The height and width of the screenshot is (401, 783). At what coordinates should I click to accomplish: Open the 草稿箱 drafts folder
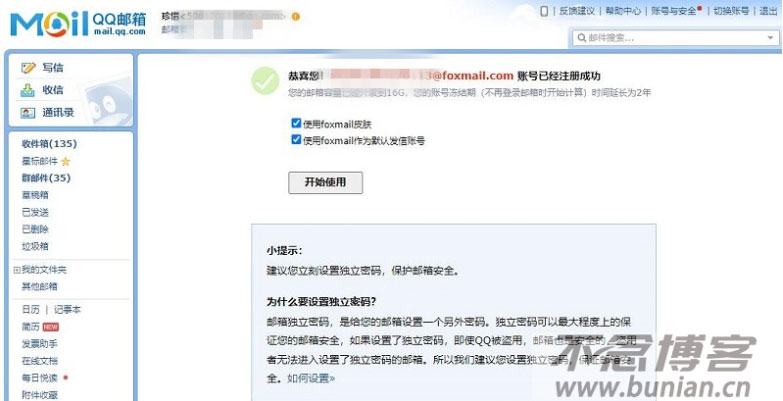pos(35,195)
